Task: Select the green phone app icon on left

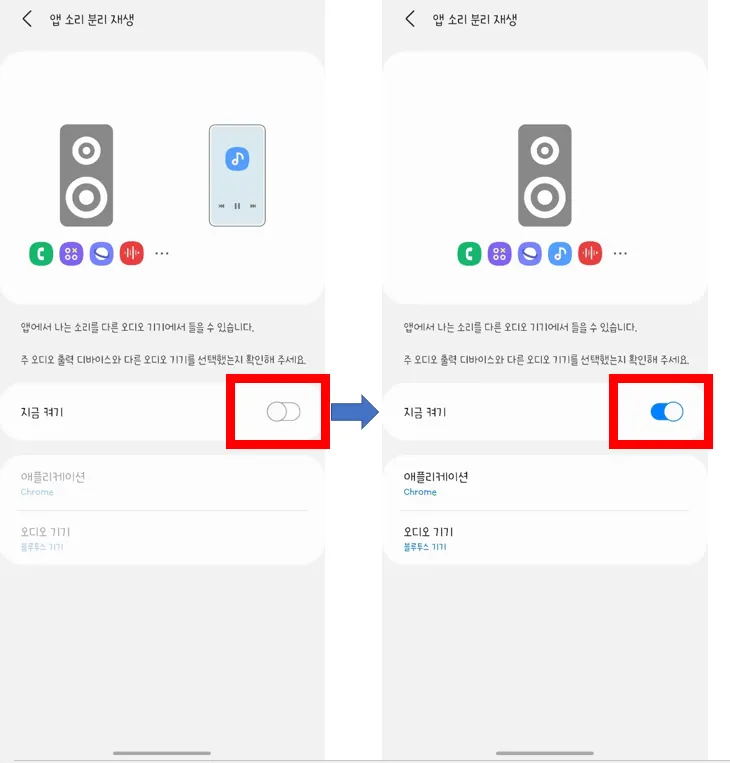Action: click(41, 254)
